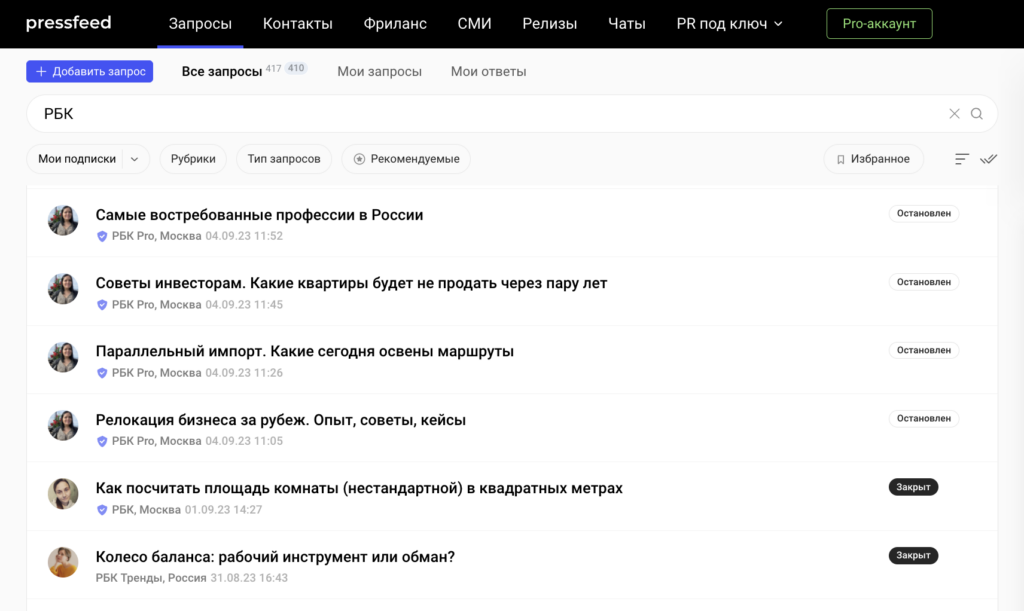Image resolution: width=1024 pixels, height=611 pixels.
Task: Open the sort list icon
Action: 962,159
